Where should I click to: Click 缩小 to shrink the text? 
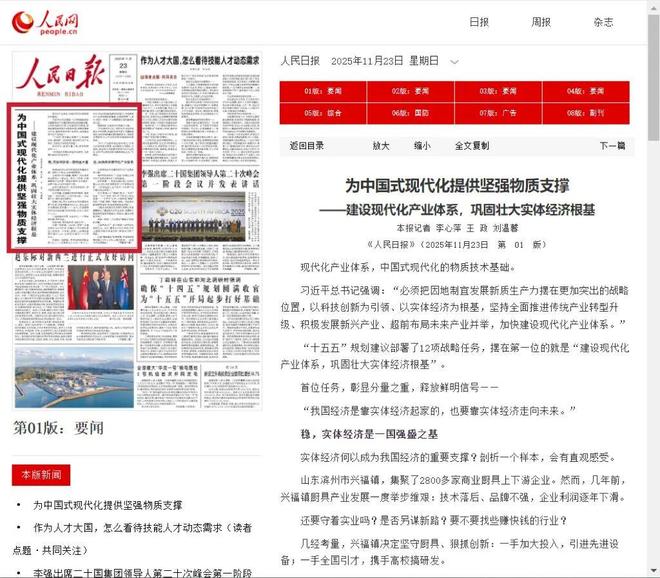point(422,146)
